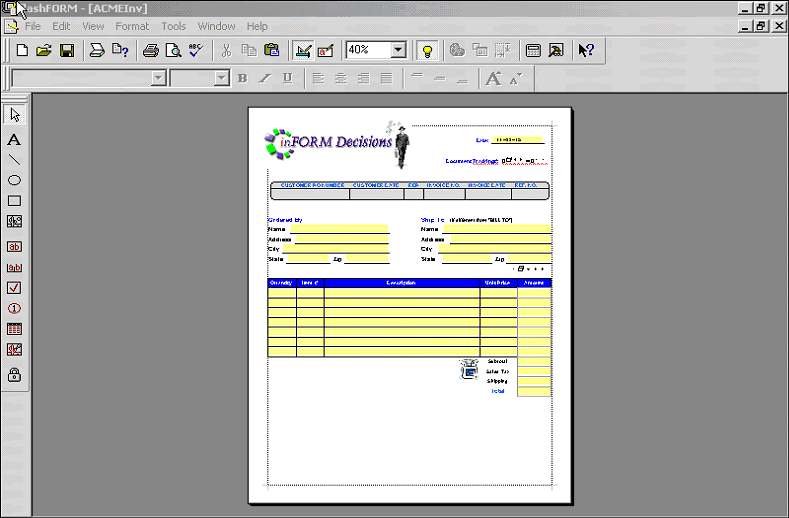The width and height of the screenshot is (789, 518).
Task: Open the Format menu
Action: [x=131, y=26]
